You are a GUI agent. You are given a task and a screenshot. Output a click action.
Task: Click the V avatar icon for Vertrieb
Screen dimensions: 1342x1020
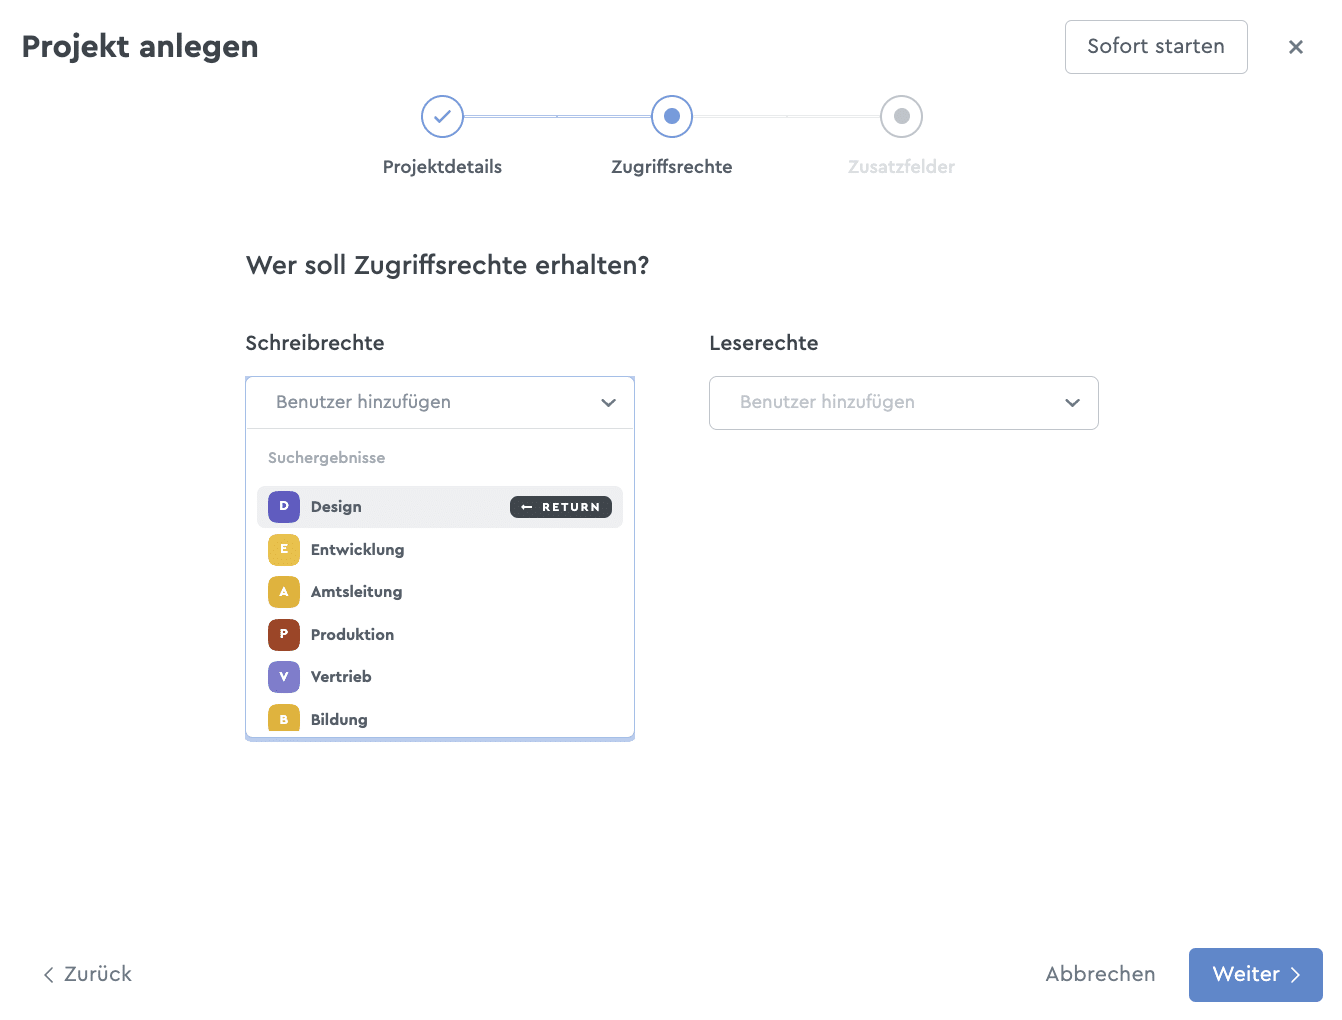[284, 677]
